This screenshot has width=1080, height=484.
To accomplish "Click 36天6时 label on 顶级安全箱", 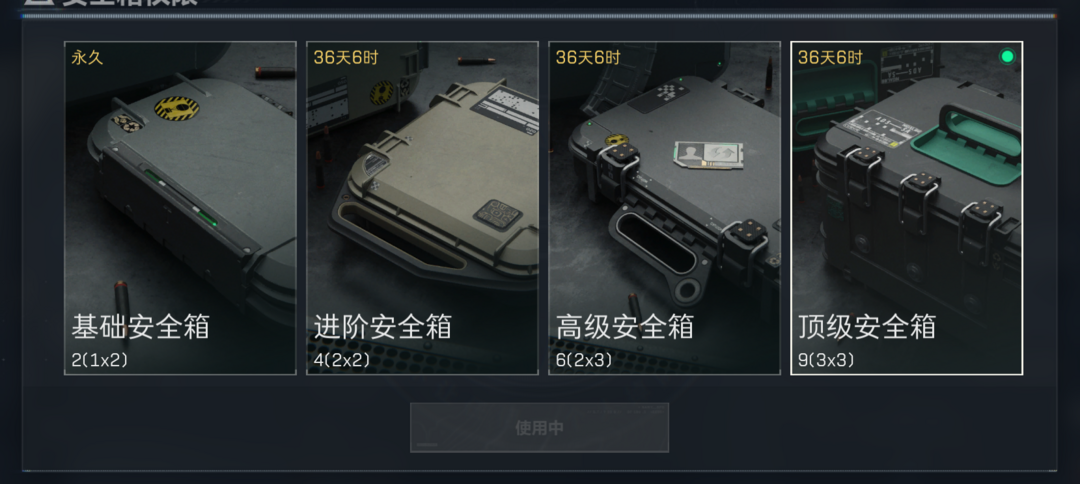I will 830,58.
